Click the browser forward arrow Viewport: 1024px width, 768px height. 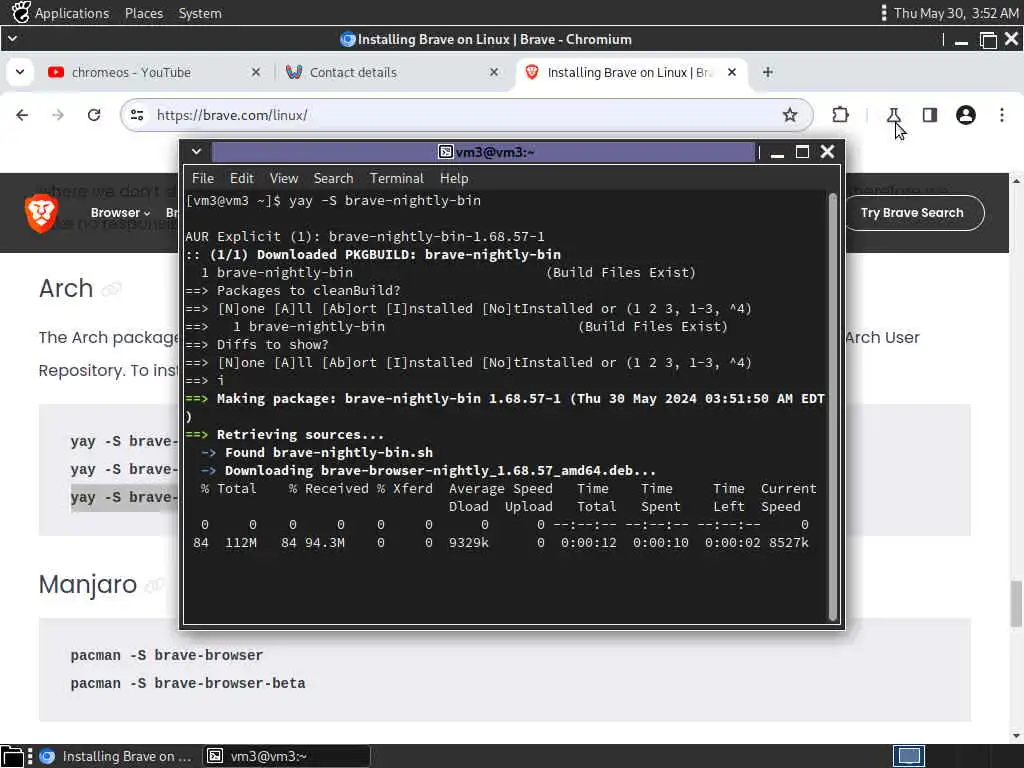(58, 115)
